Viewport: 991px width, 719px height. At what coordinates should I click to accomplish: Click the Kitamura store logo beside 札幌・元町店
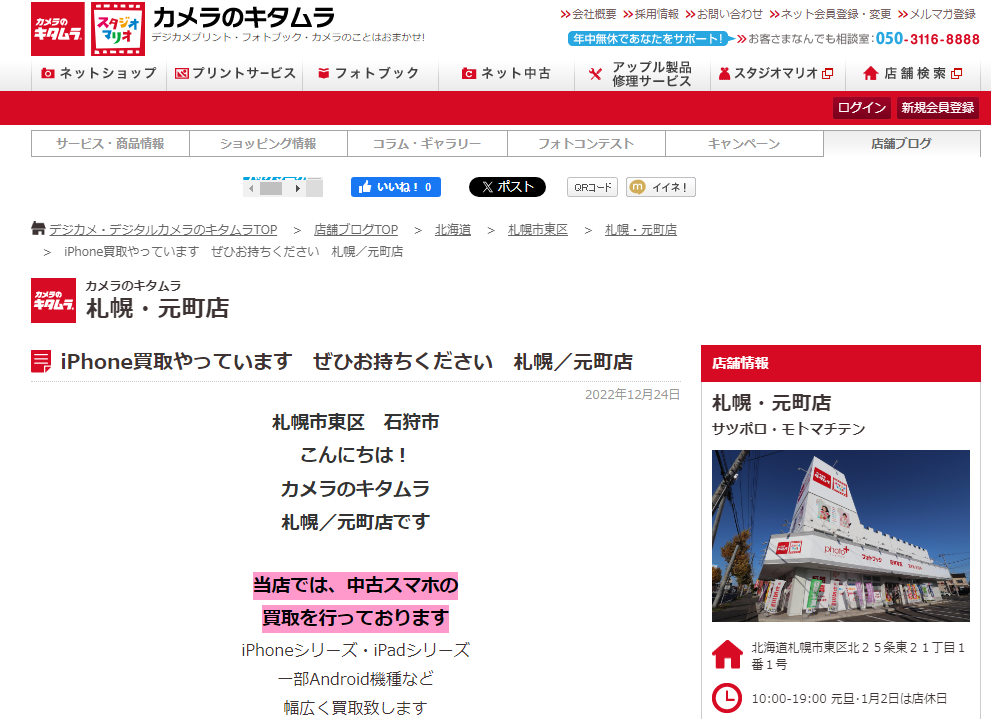53,301
